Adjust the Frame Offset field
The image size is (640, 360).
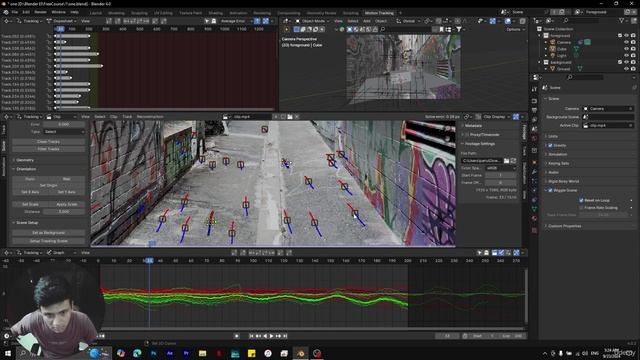(x=500, y=182)
